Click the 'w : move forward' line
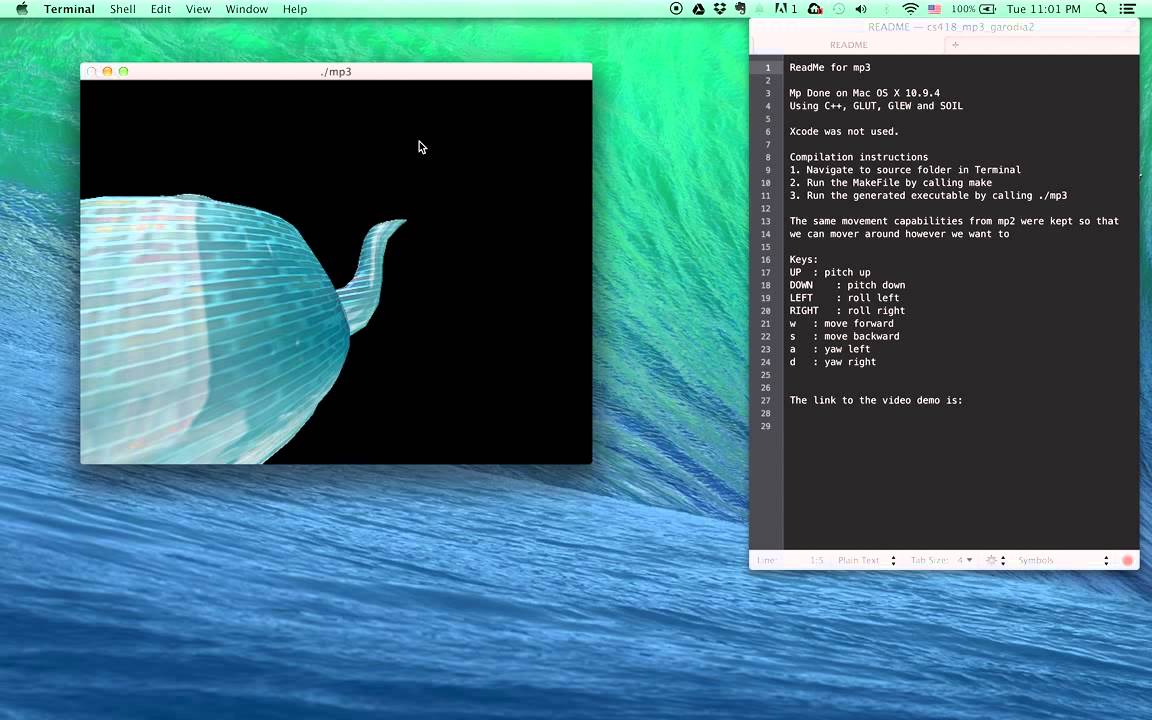Image resolution: width=1152 pixels, height=720 pixels. (x=841, y=324)
